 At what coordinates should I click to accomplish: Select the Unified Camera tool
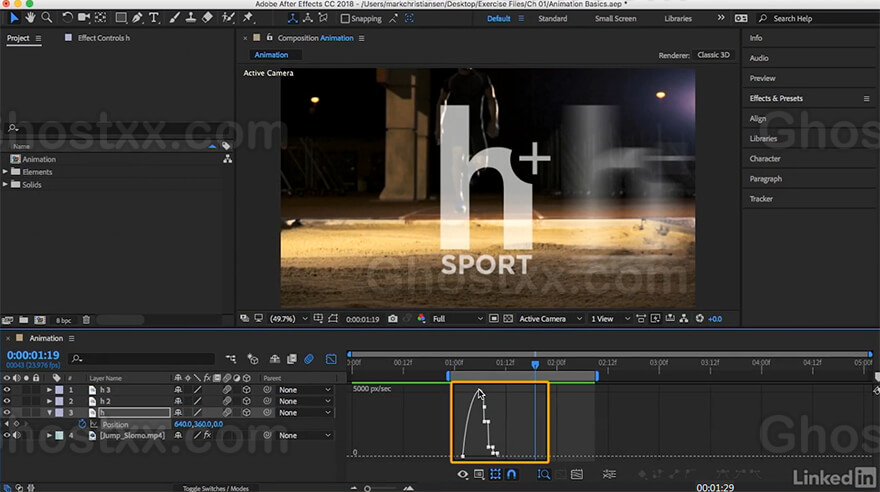coord(84,18)
